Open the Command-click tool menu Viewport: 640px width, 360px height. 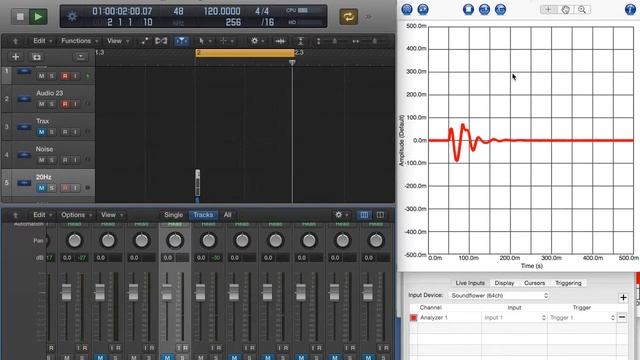click(227, 41)
